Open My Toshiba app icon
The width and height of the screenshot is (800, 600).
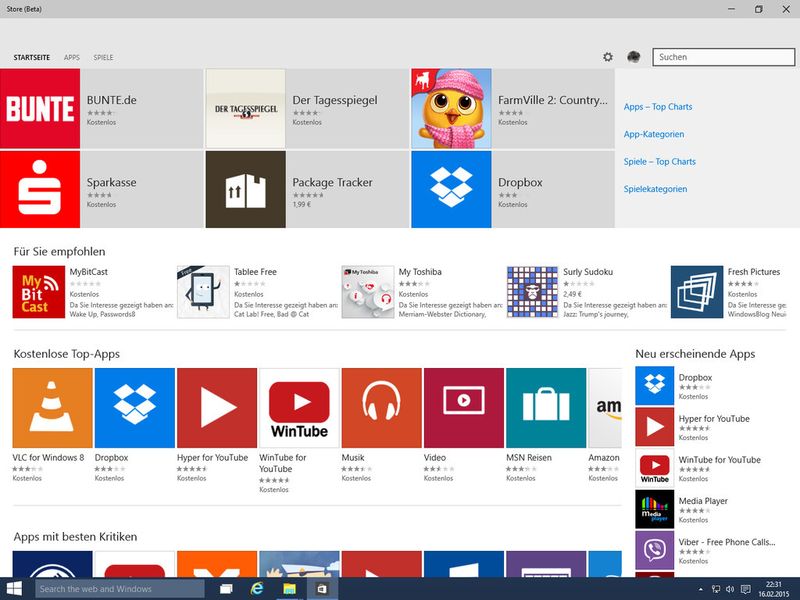point(368,292)
